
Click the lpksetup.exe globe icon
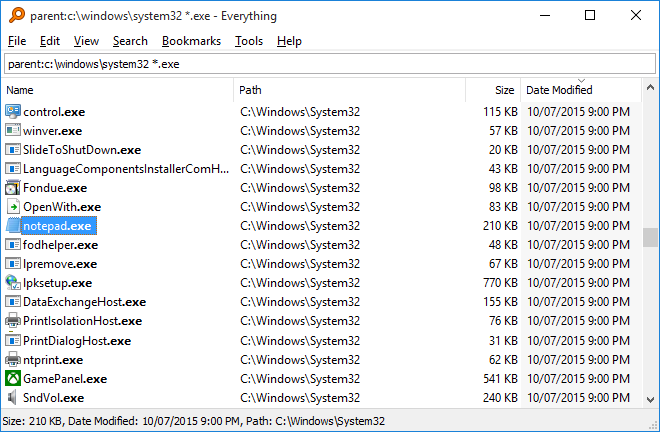(13, 283)
